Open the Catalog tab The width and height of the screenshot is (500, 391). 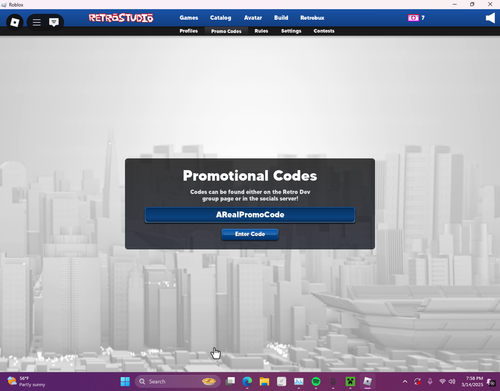point(220,18)
